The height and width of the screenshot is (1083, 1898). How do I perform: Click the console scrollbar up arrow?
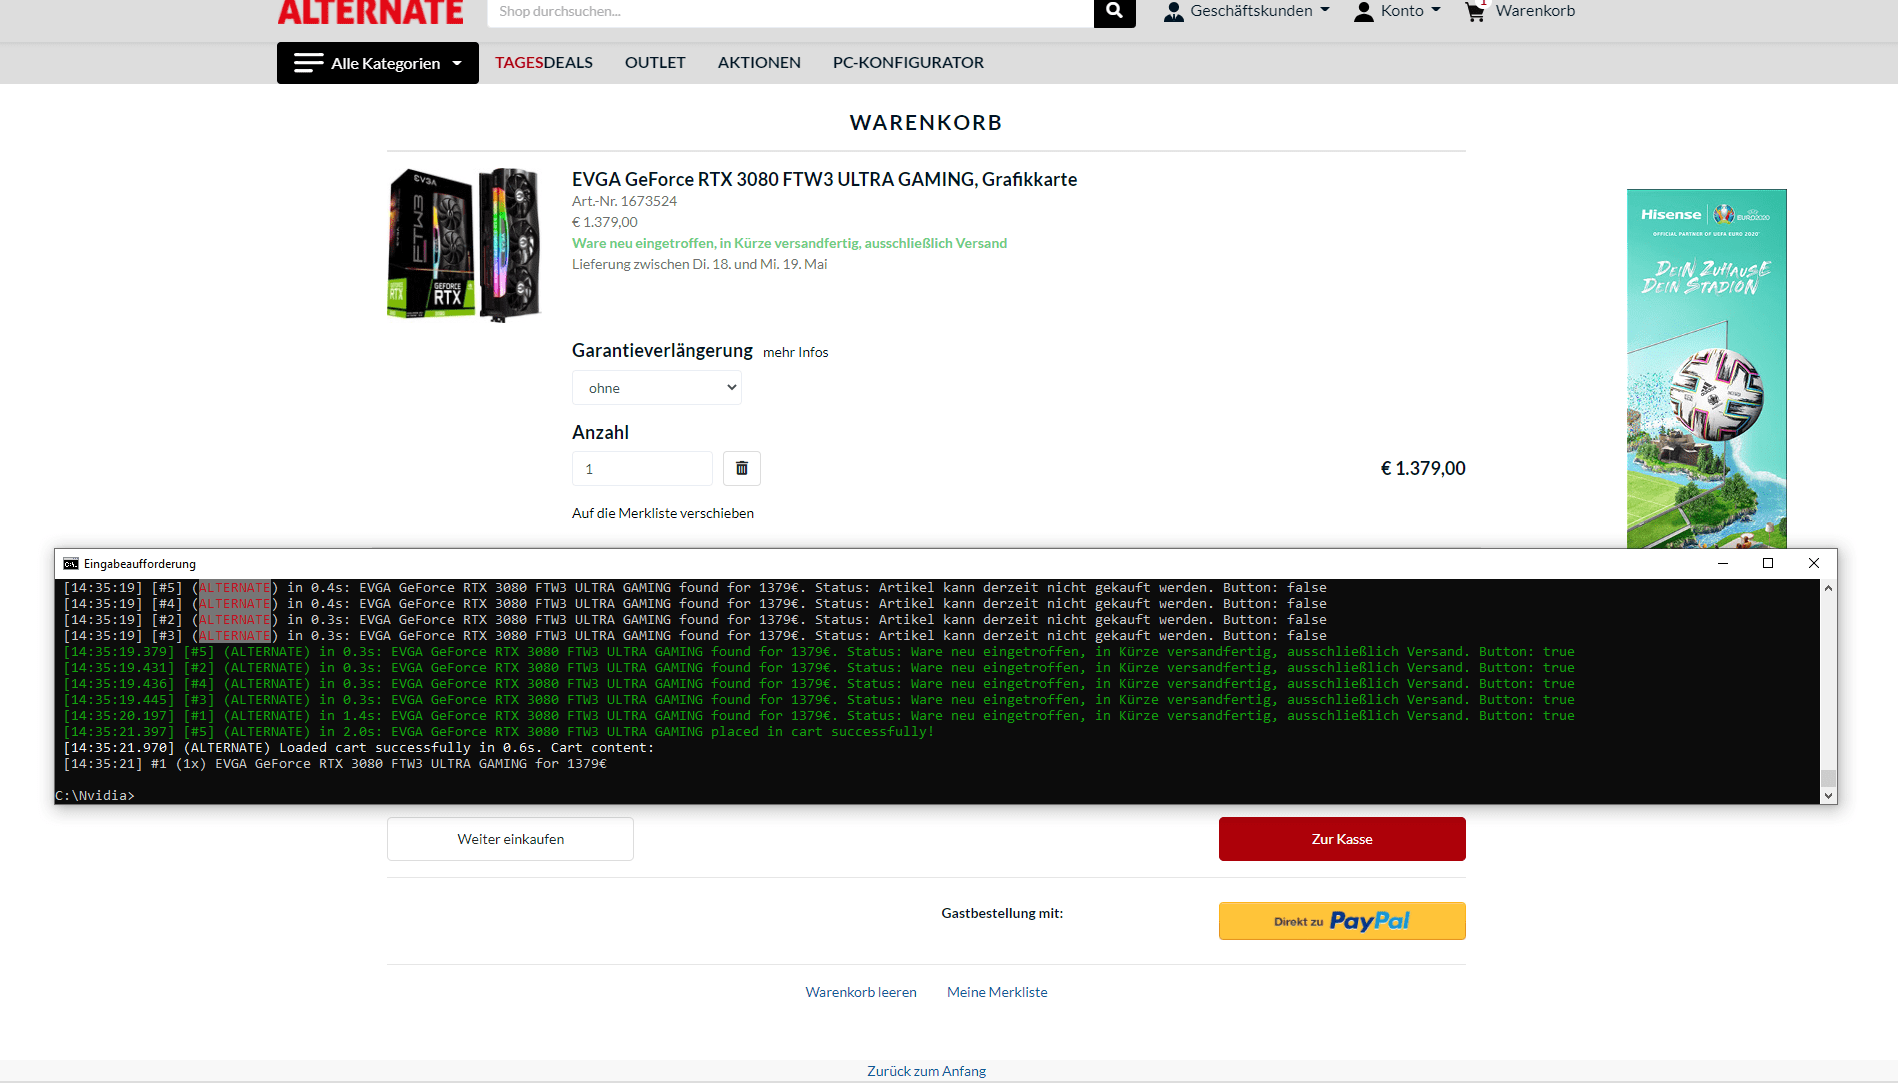tap(1828, 588)
